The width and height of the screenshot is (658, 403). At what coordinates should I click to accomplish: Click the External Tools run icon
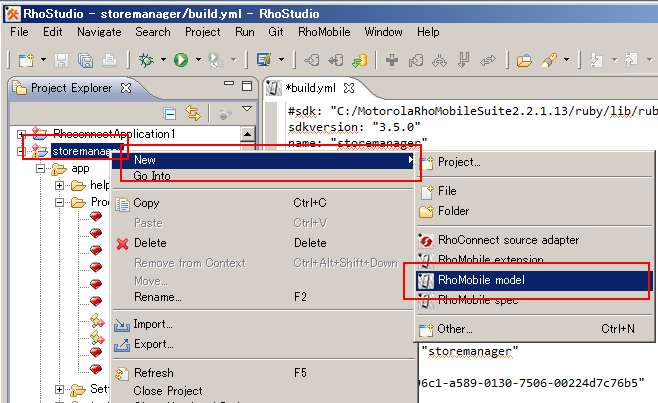click(x=215, y=60)
